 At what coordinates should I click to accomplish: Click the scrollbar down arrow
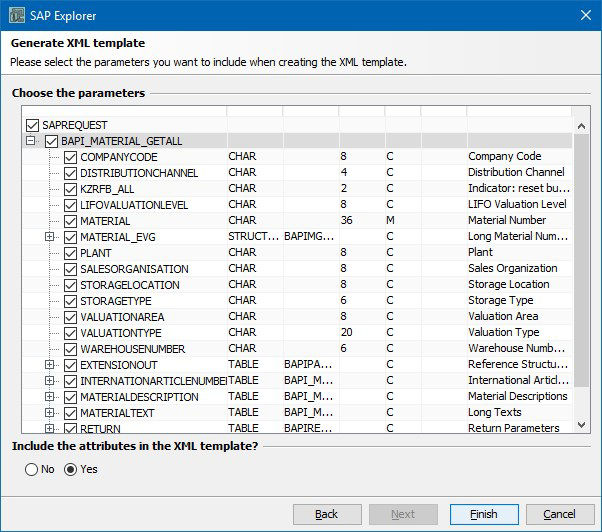tap(581, 425)
